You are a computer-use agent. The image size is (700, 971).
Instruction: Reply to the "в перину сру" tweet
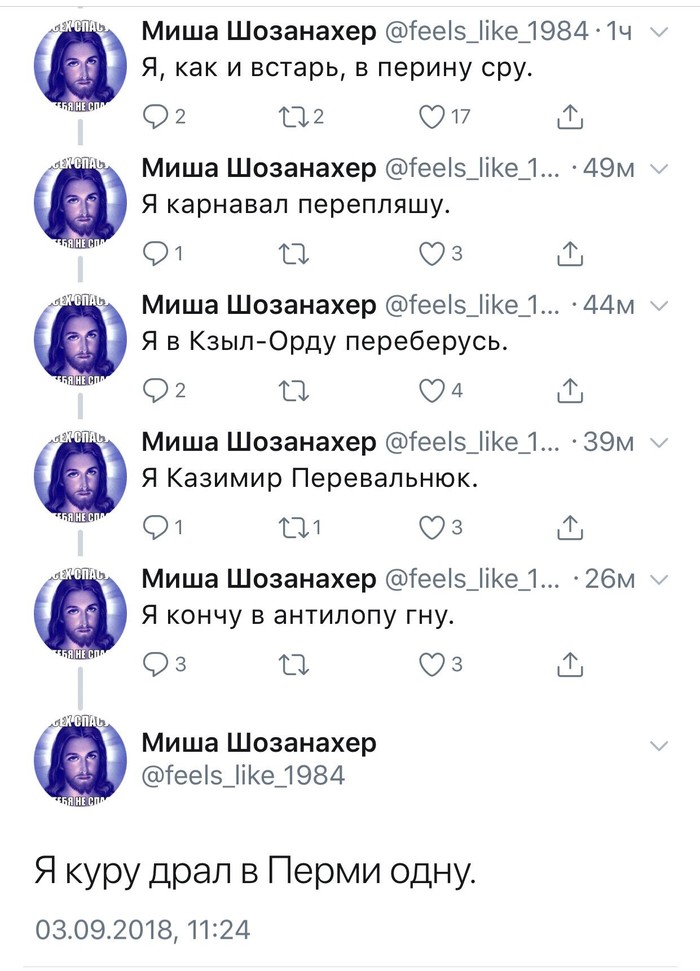click(157, 117)
